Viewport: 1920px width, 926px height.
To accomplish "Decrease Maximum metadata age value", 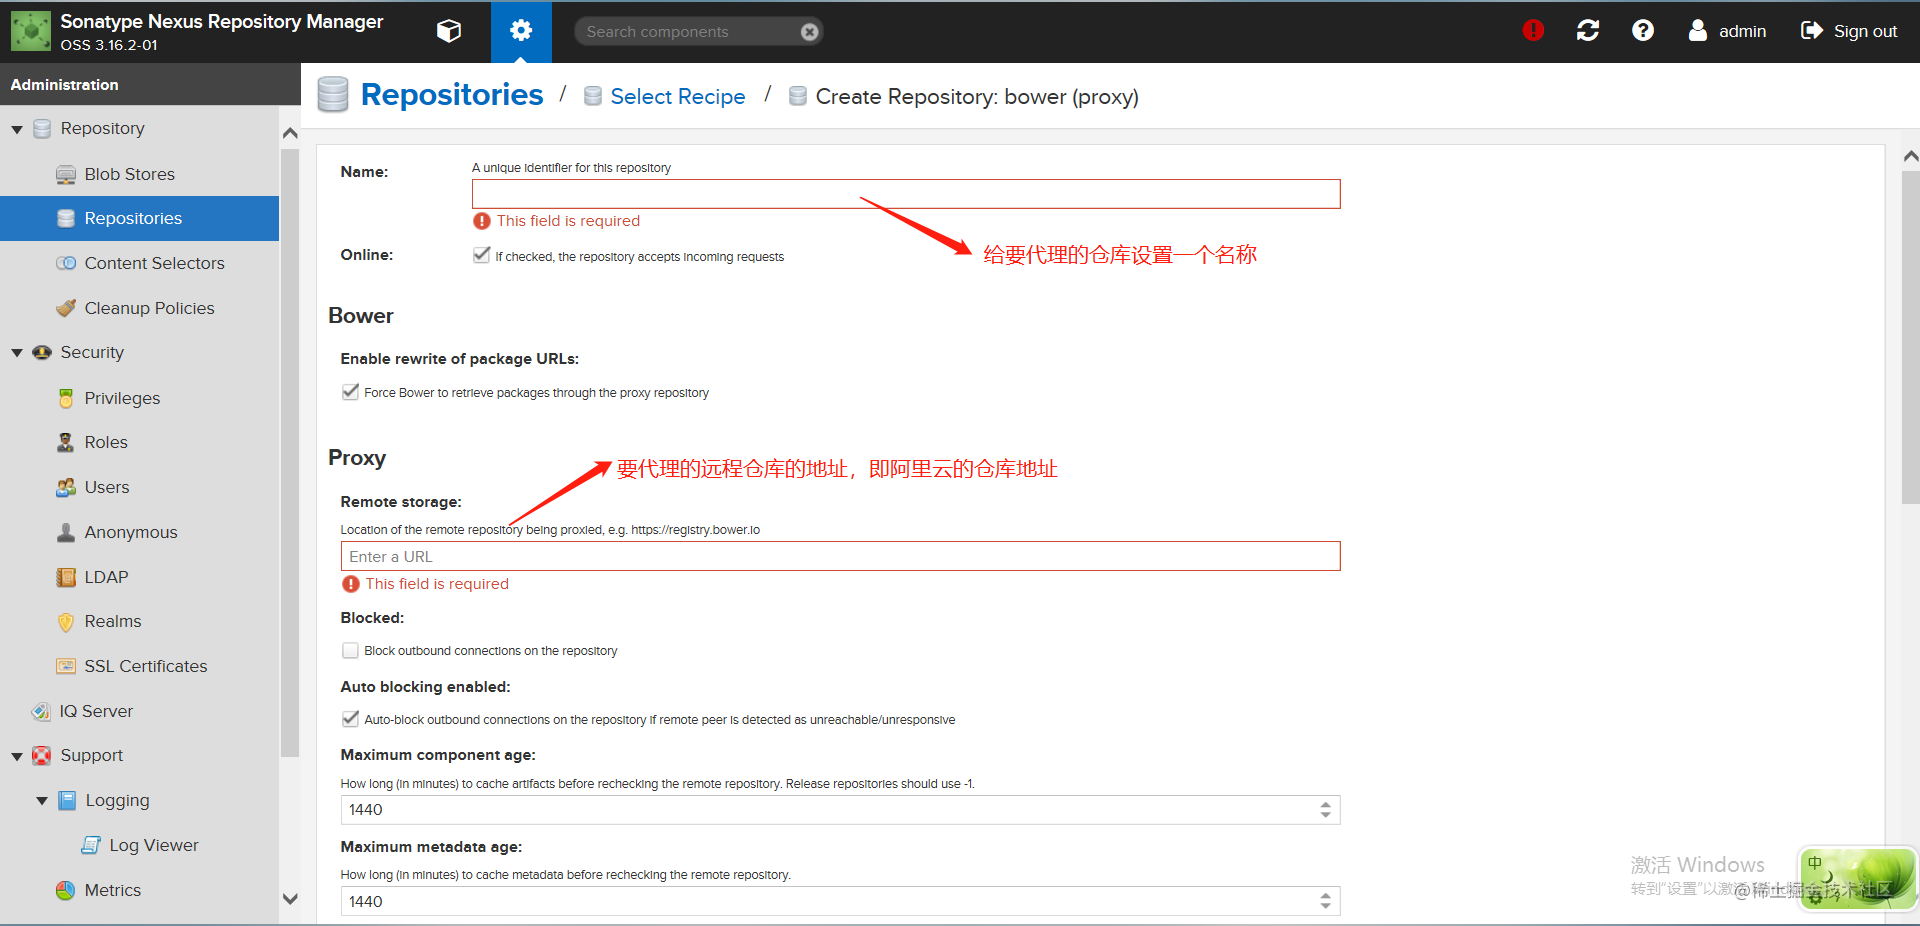I will point(1326,906).
